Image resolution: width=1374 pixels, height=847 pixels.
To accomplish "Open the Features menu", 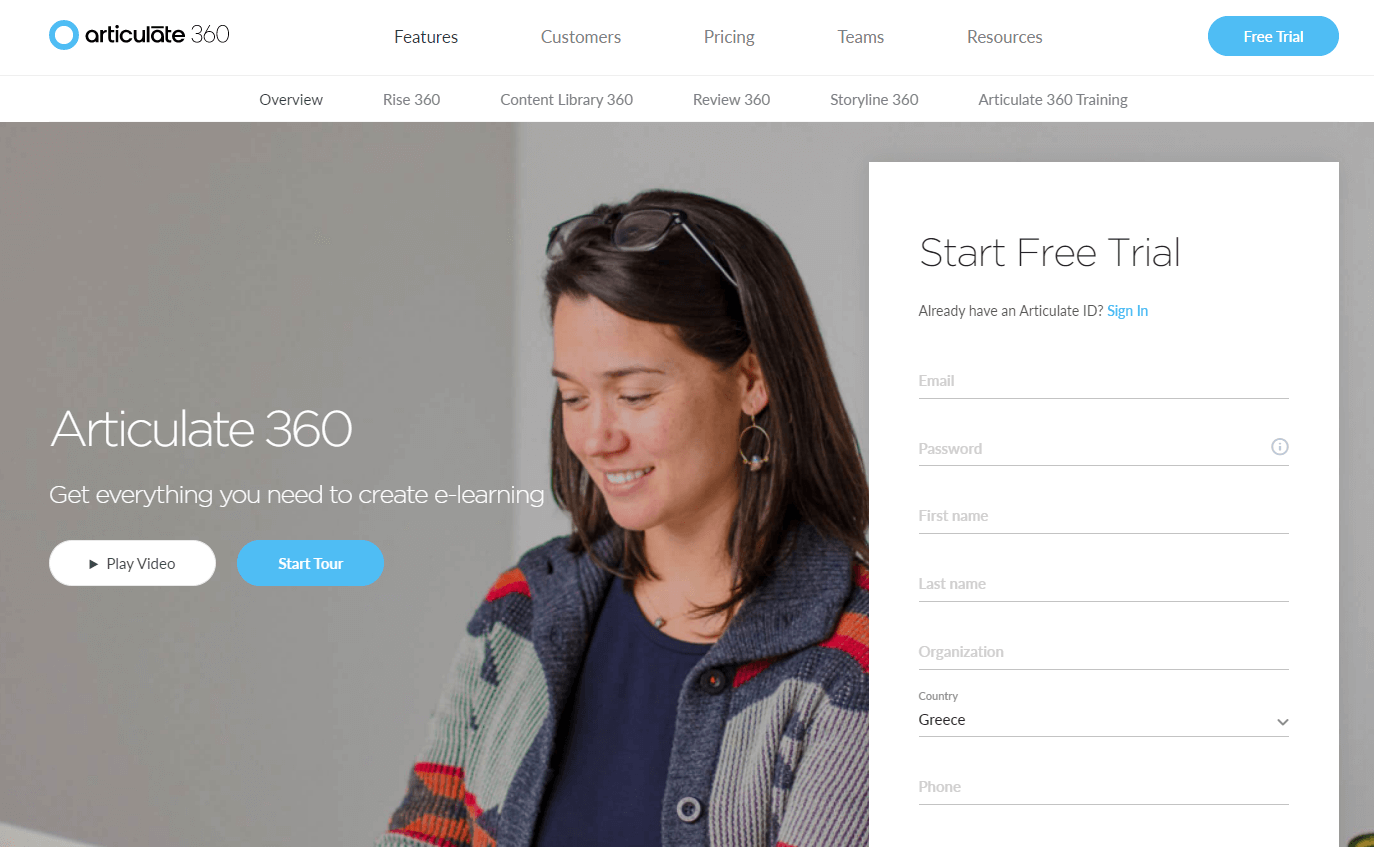I will tap(426, 37).
